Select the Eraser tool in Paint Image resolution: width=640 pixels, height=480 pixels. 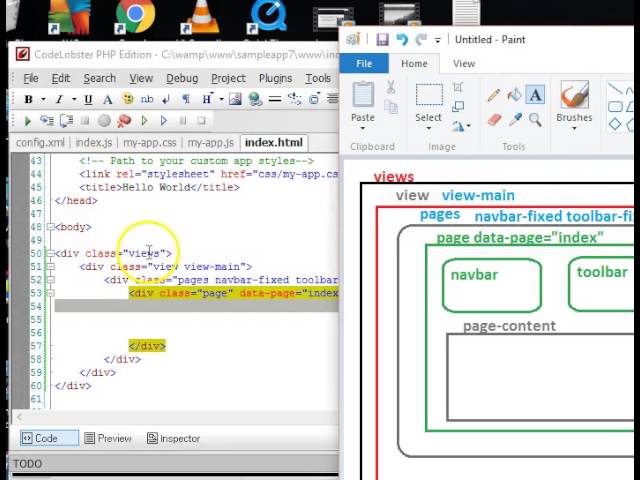click(x=494, y=120)
